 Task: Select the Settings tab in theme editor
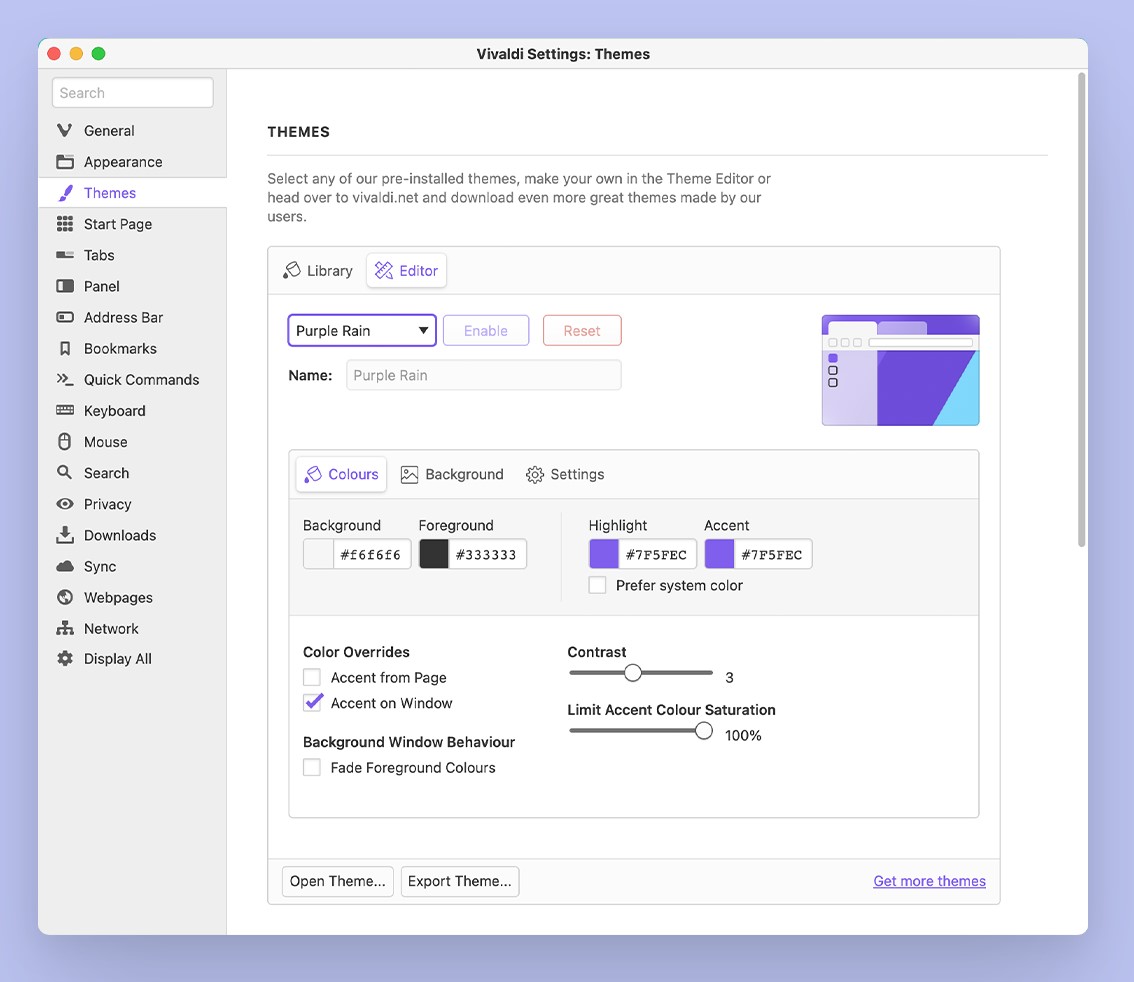(x=565, y=474)
